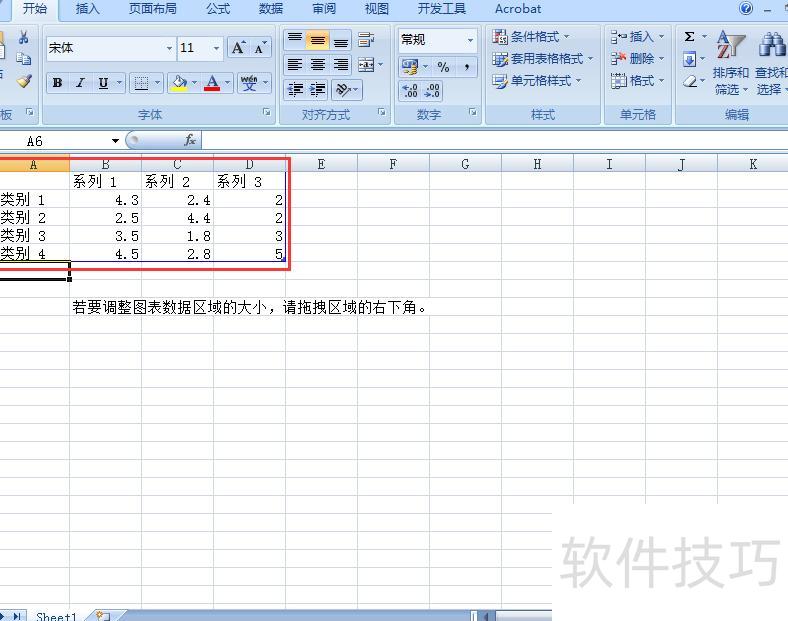Apply cell borders icon
The image size is (788, 621).
pyautogui.click(x=141, y=83)
